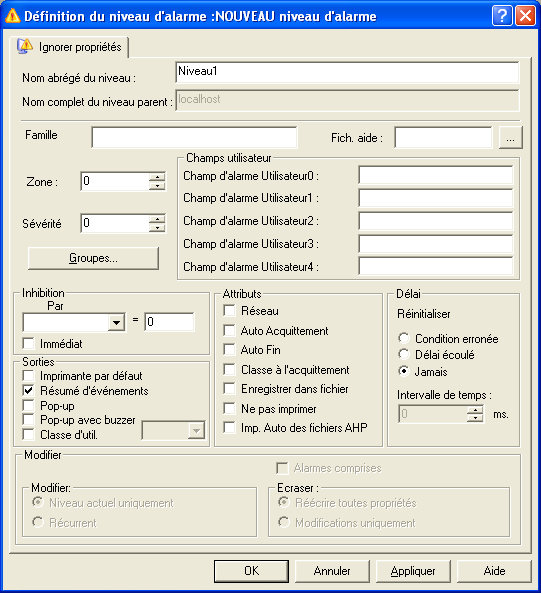Enable the Réseau attribute checkbox

[229, 310]
